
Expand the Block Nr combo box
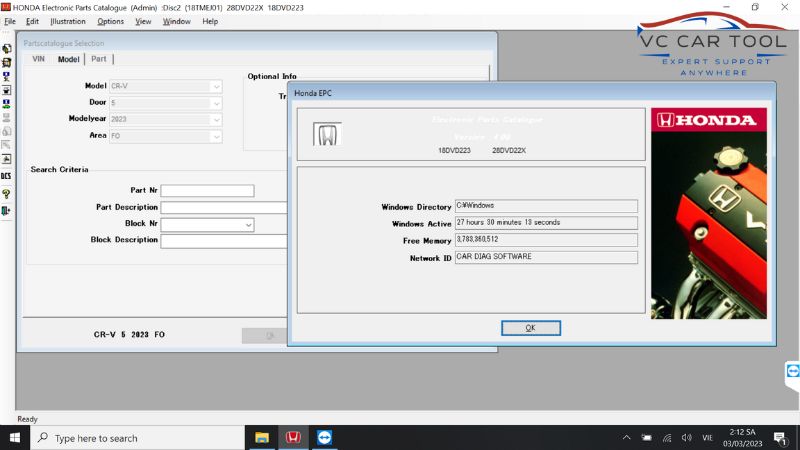(x=248, y=225)
